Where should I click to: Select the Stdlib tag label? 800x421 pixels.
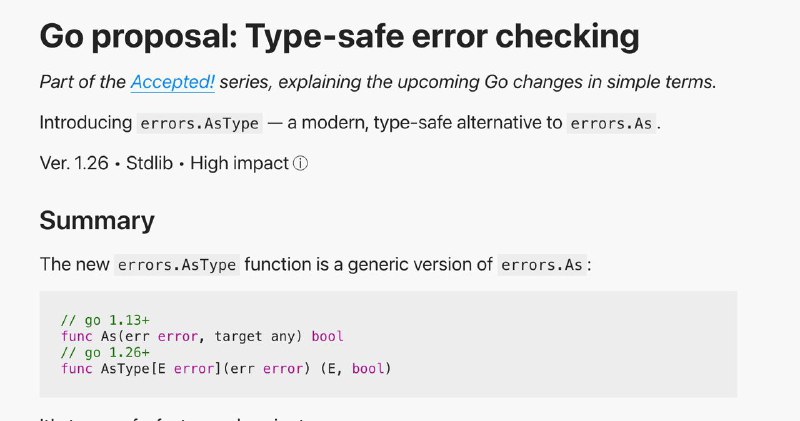pos(152,163)
